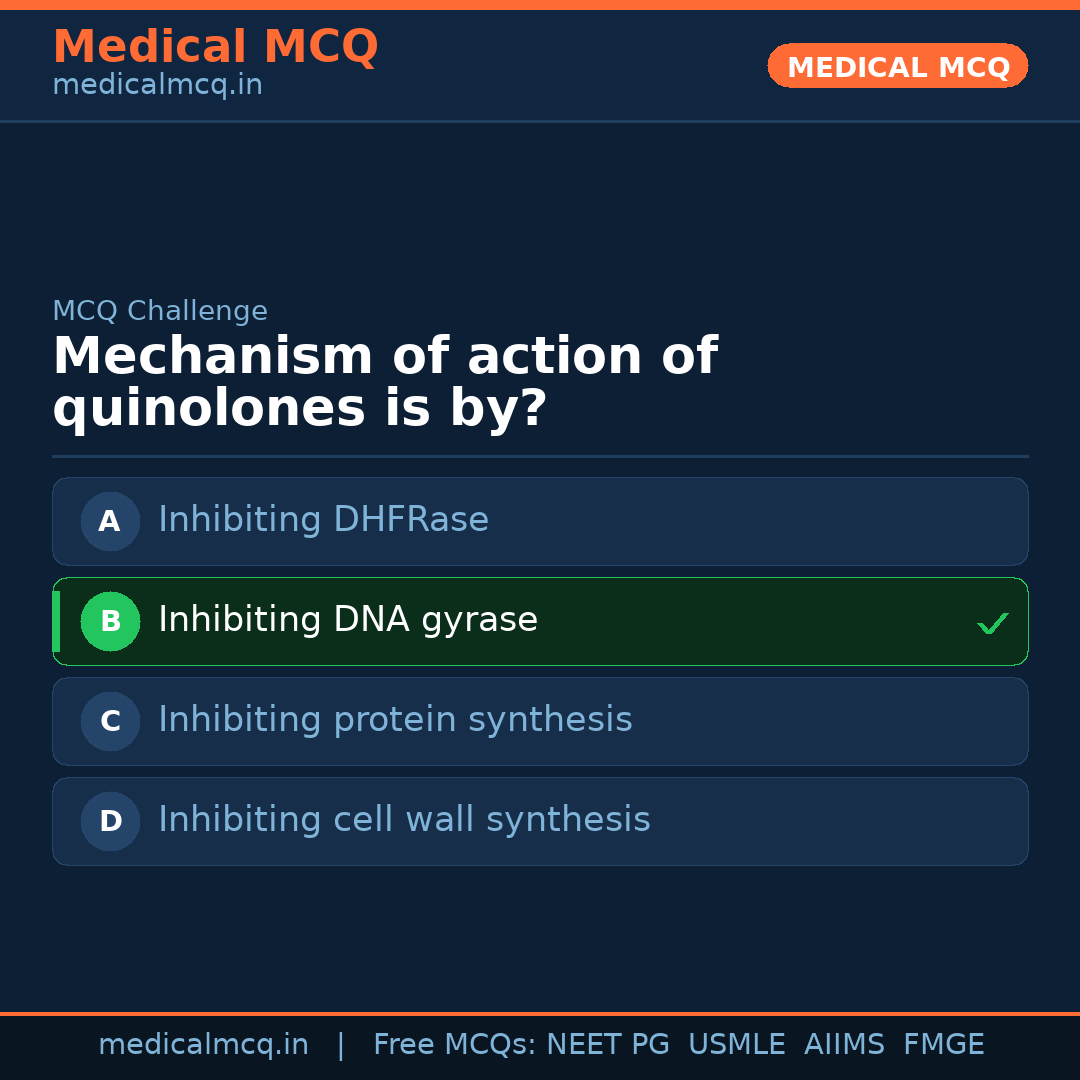The image size is (1080, 1080).
Task: Choose the 'Inhibiting DNA gyrase' answer text
Action: click(348, 620)
